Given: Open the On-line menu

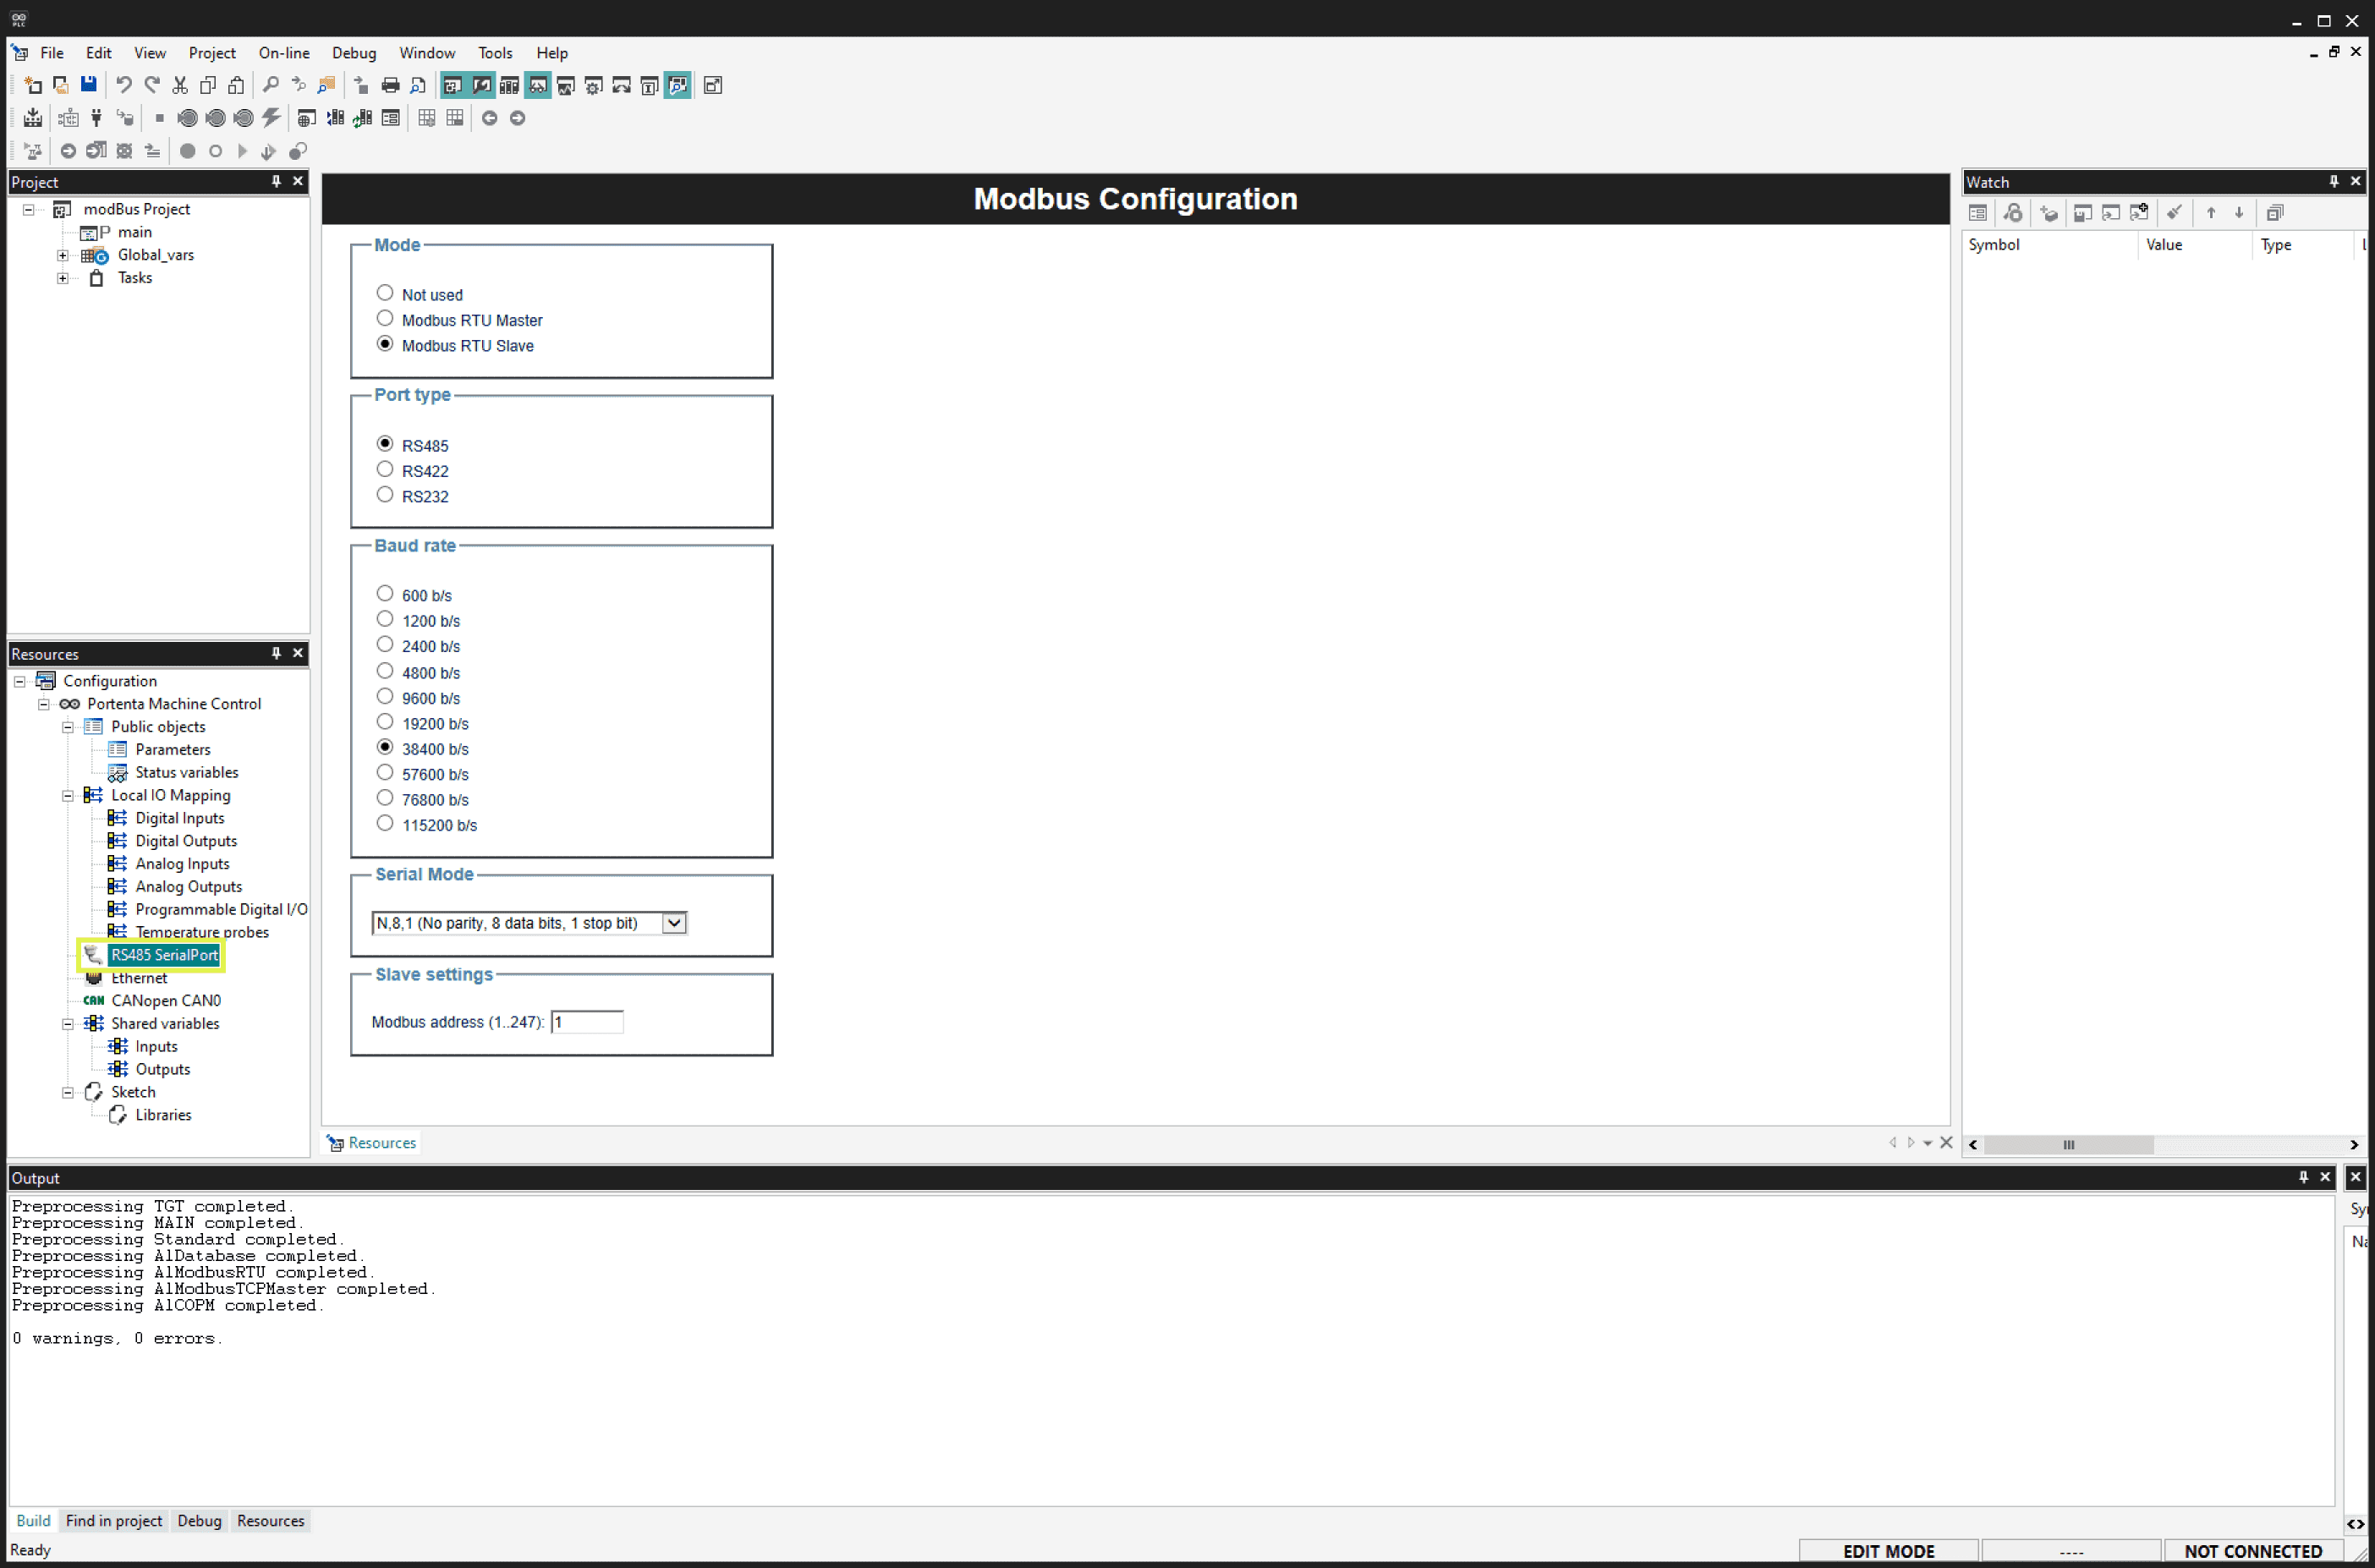Looking at the screenshot, I should [283, 53].
